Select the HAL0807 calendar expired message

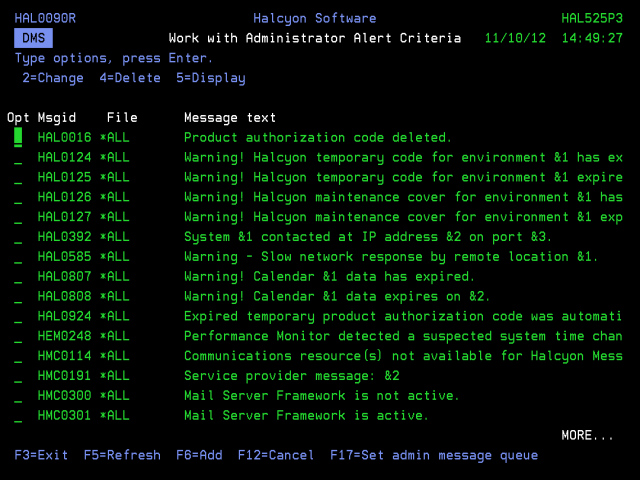pos(329,277)
